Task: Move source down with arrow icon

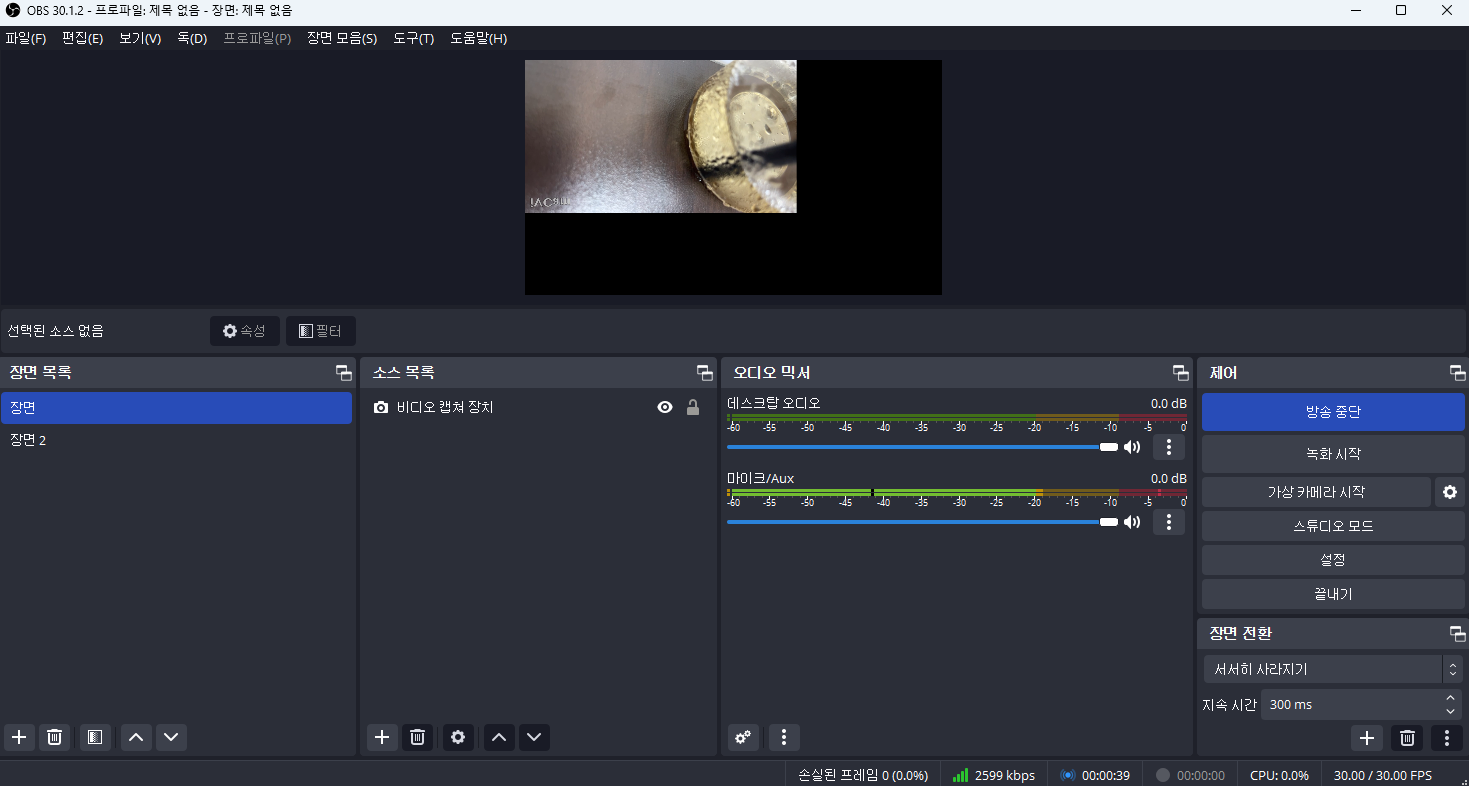Action: click(534, 738)
